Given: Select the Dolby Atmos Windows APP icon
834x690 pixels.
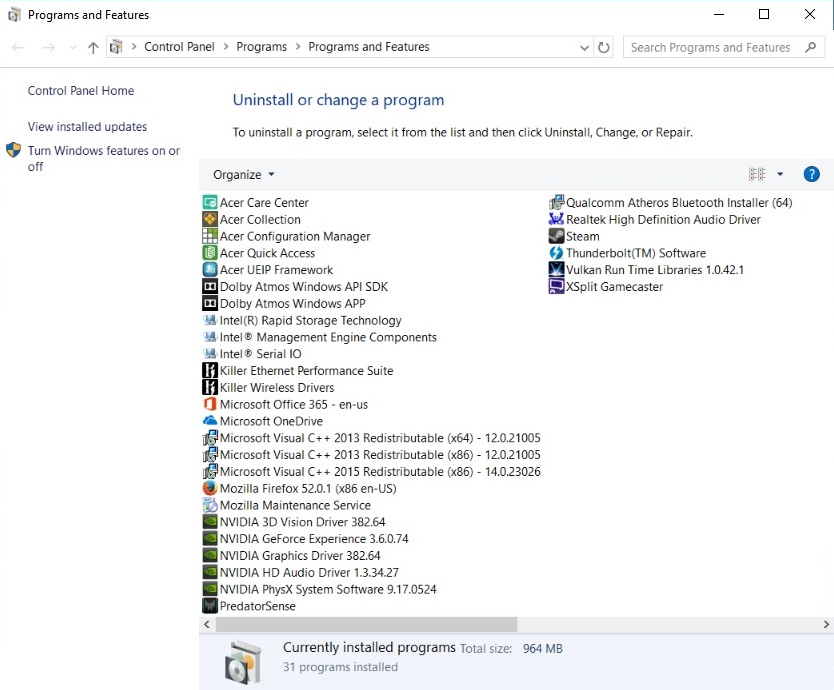Looking at the screenshot, I should click(210, 304).
